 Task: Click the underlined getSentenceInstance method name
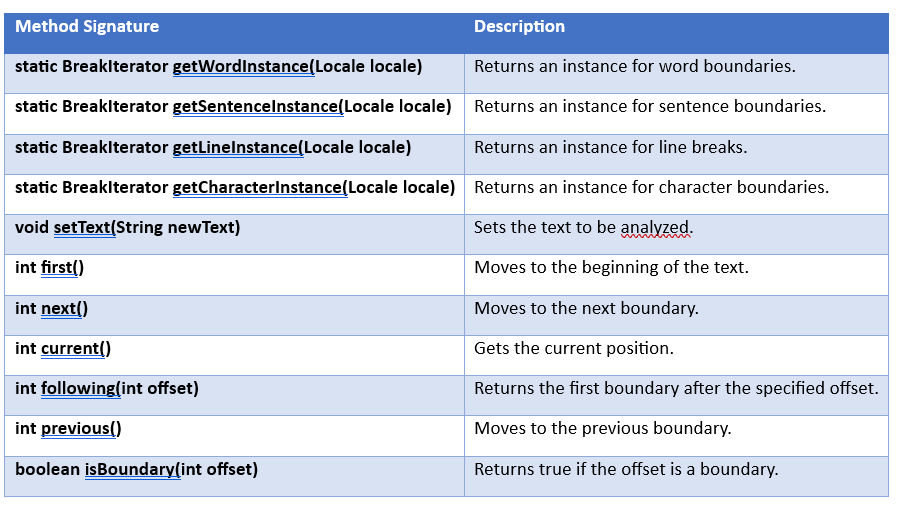257,107
